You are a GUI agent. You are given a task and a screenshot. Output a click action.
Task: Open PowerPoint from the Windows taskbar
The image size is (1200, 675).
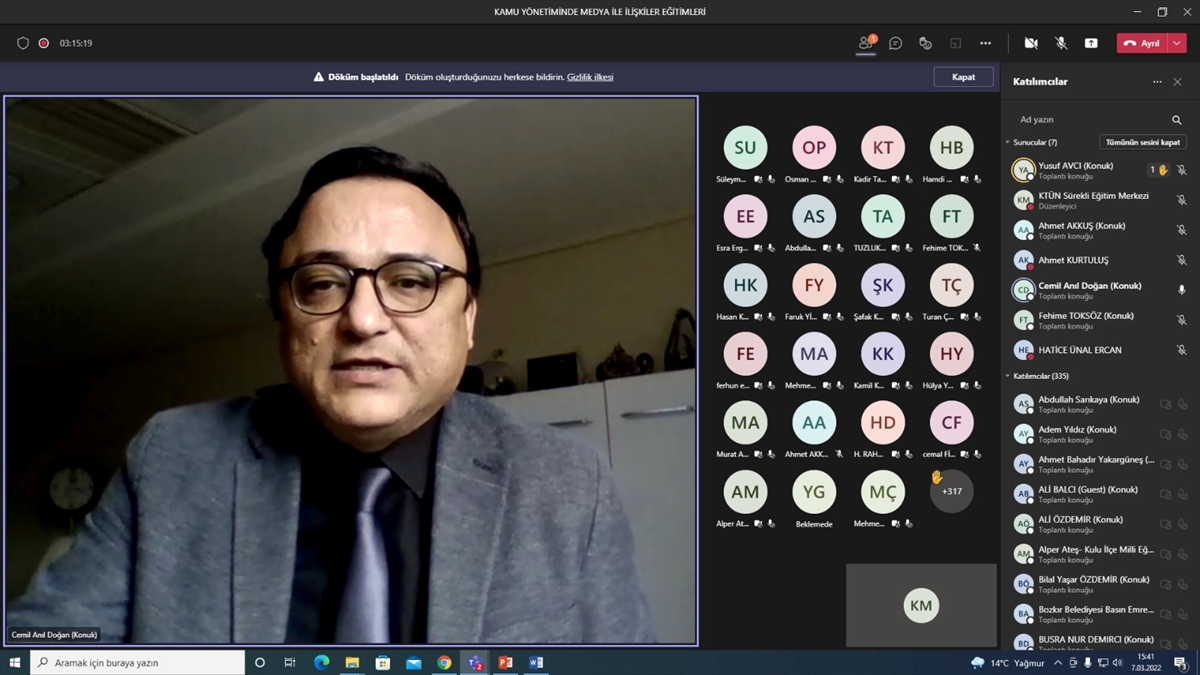click(505, 662)
